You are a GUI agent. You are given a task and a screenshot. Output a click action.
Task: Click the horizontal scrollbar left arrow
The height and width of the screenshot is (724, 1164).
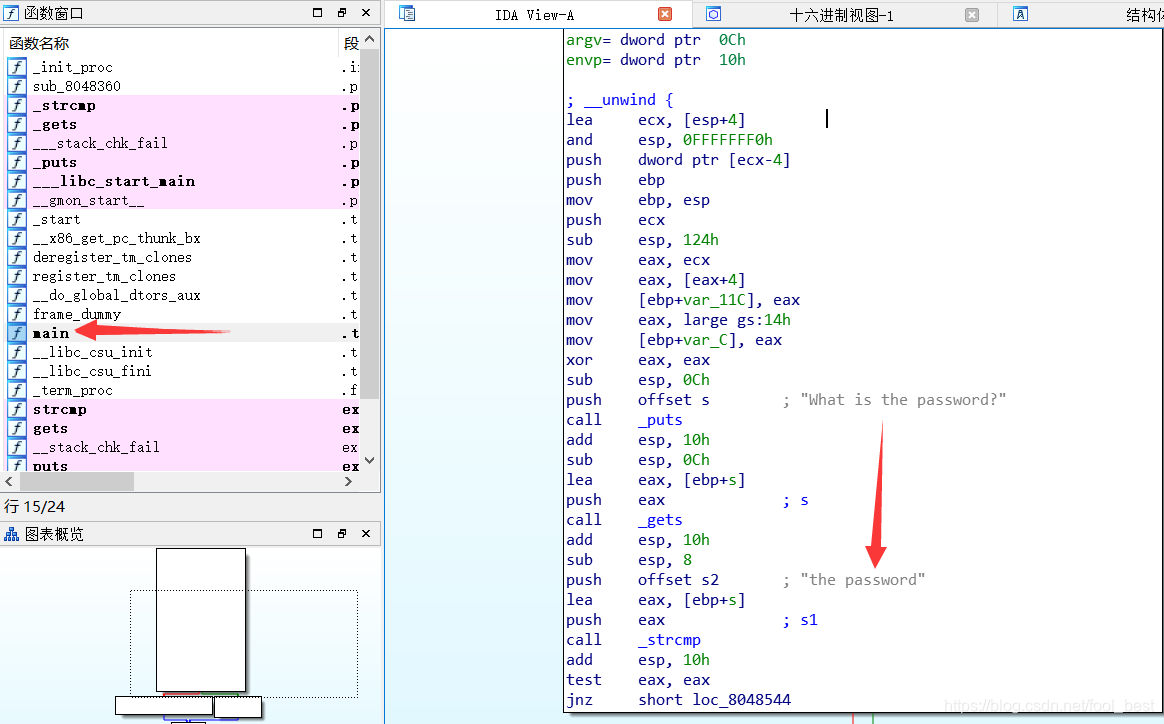pyautogui.click(x=10, y=481)
